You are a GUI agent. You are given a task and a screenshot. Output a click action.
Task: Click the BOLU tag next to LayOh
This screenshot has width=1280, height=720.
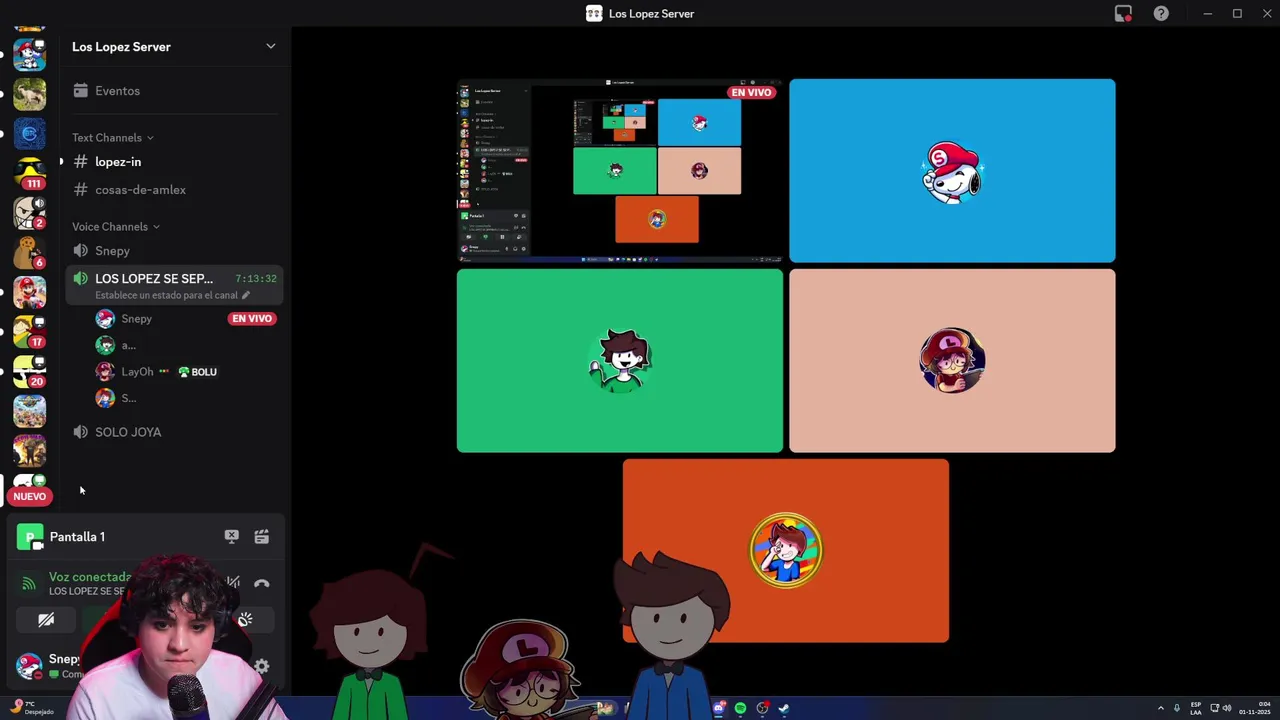point(198,372)
